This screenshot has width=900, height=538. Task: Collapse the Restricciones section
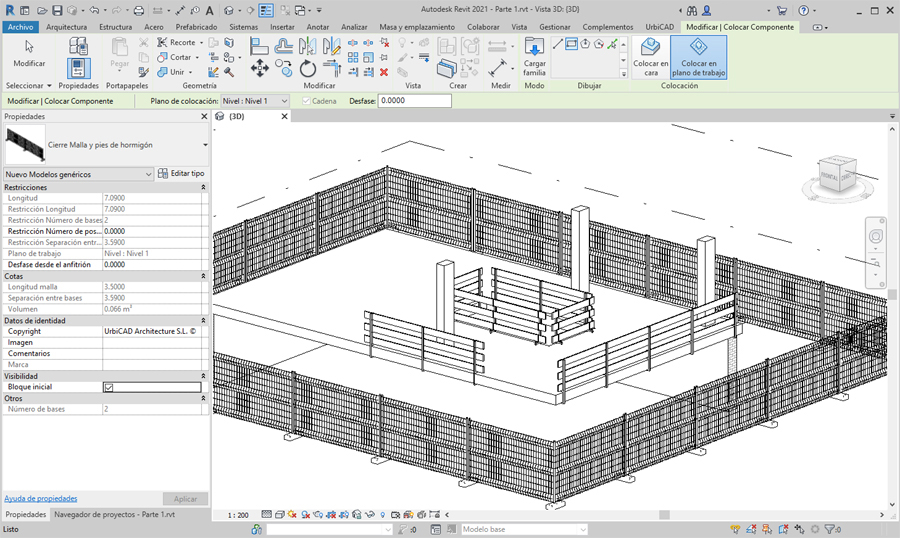point(204,187)
